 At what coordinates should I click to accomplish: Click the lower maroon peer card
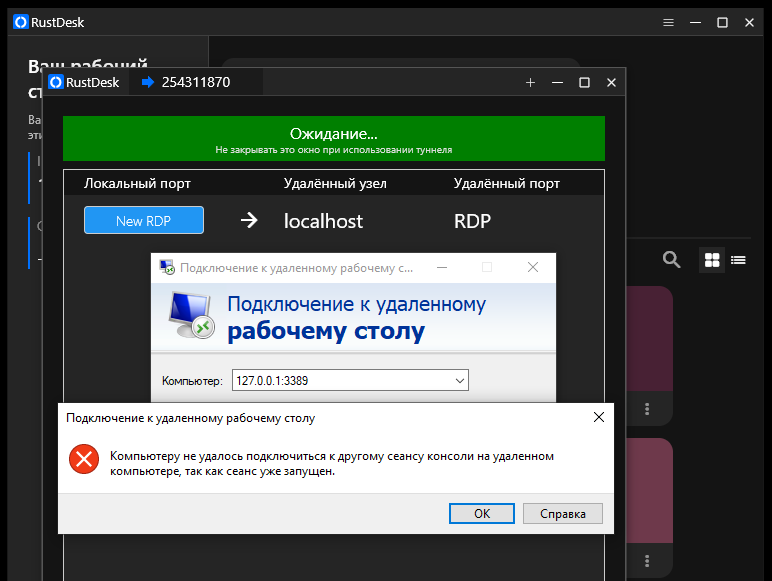click(649, 490)
